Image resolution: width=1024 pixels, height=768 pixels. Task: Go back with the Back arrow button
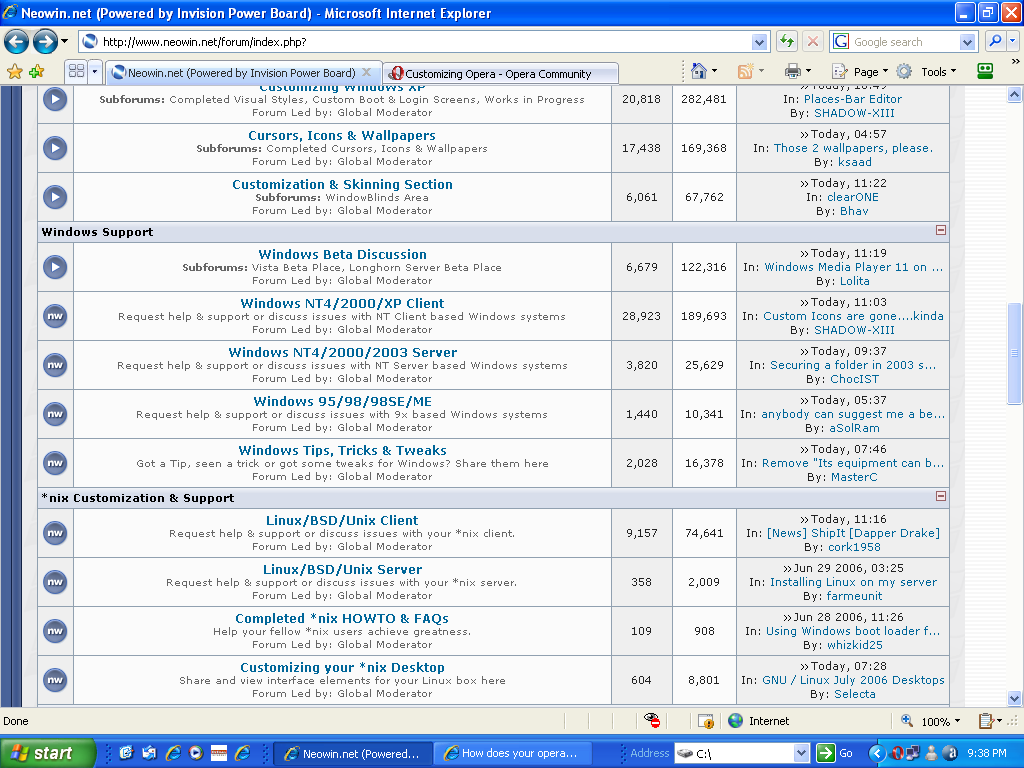pos(16,42)
